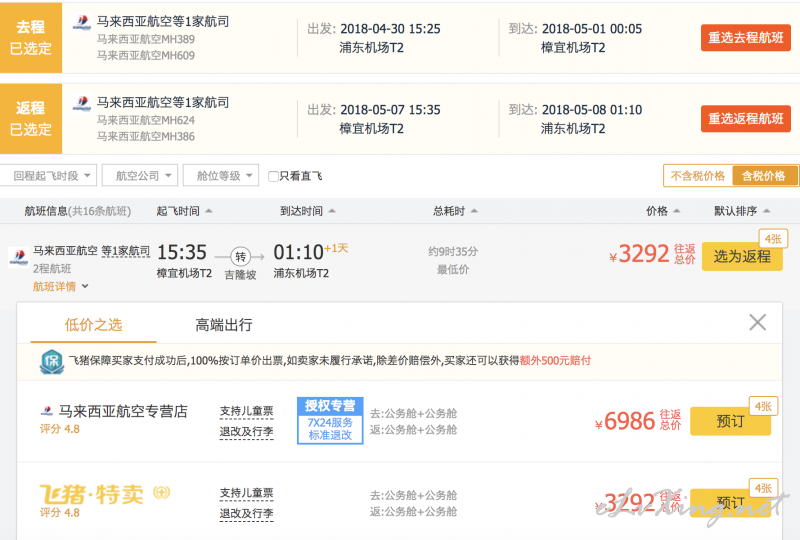Click 马来西亚航空MH609 flight number
This screenshot has height=540, width=800.
[x=146, y=55]
